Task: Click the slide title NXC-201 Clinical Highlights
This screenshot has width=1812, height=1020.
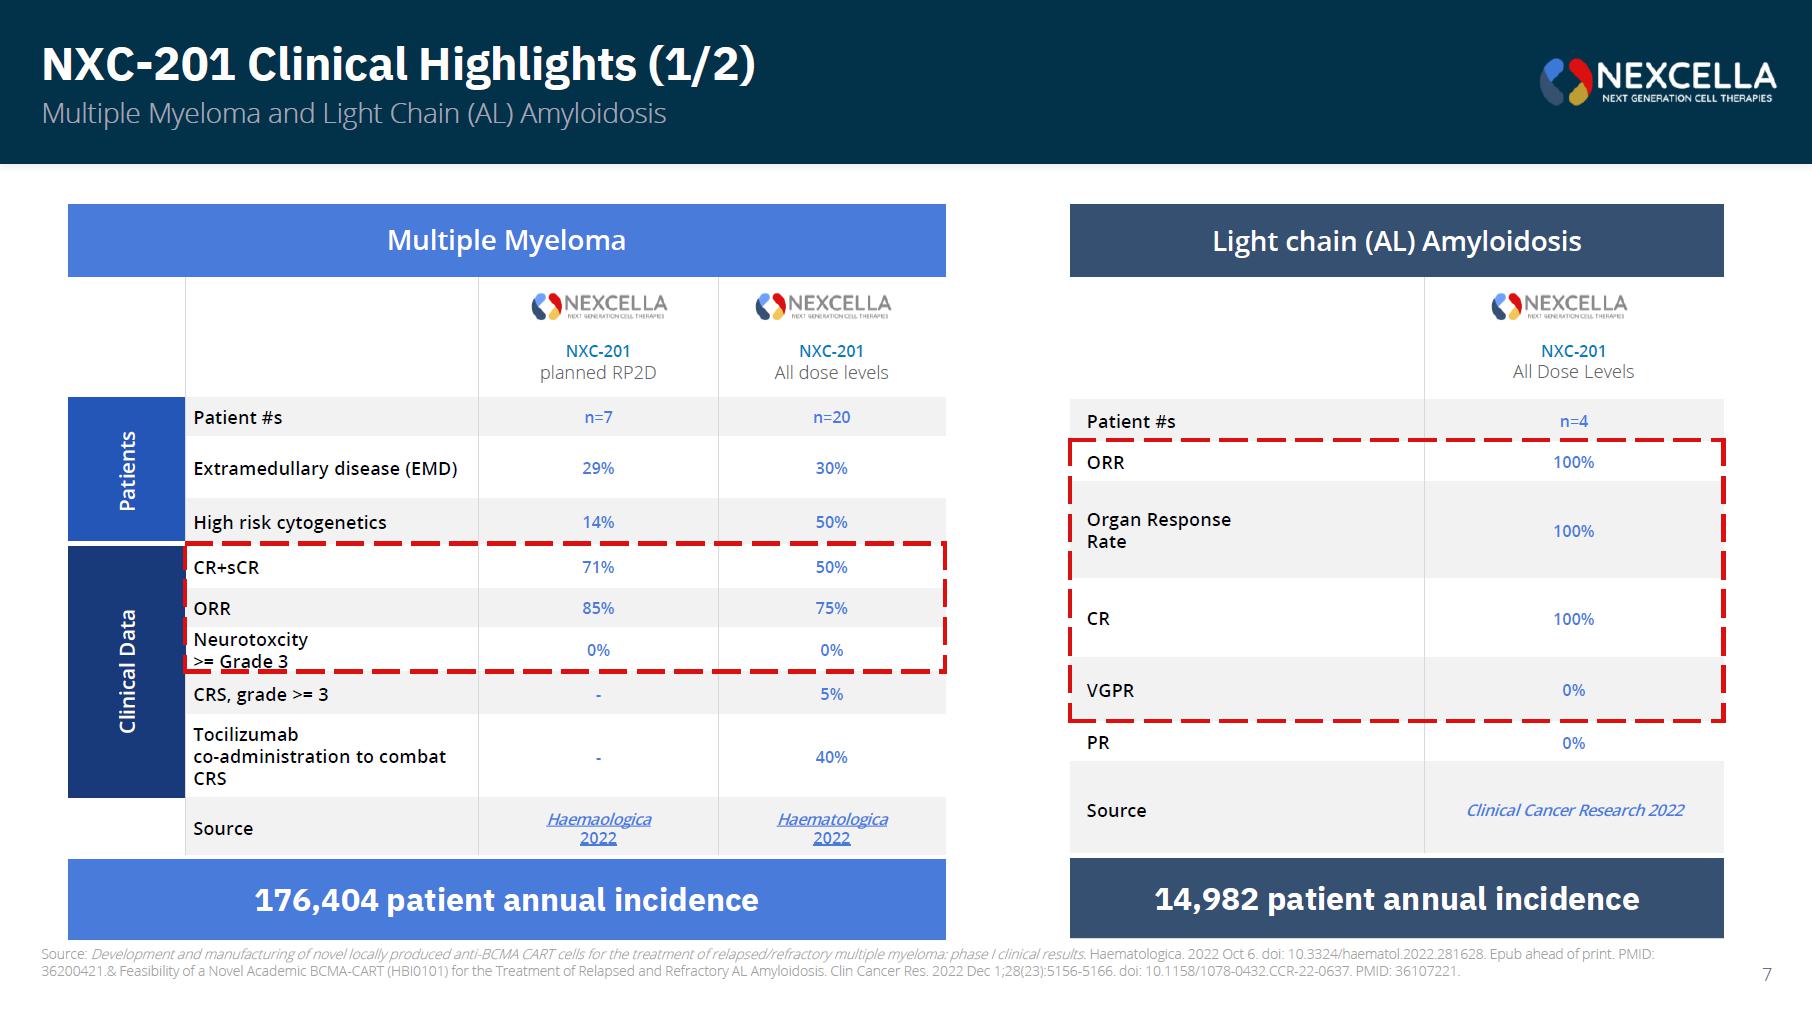Action: [x=398, y=64]
